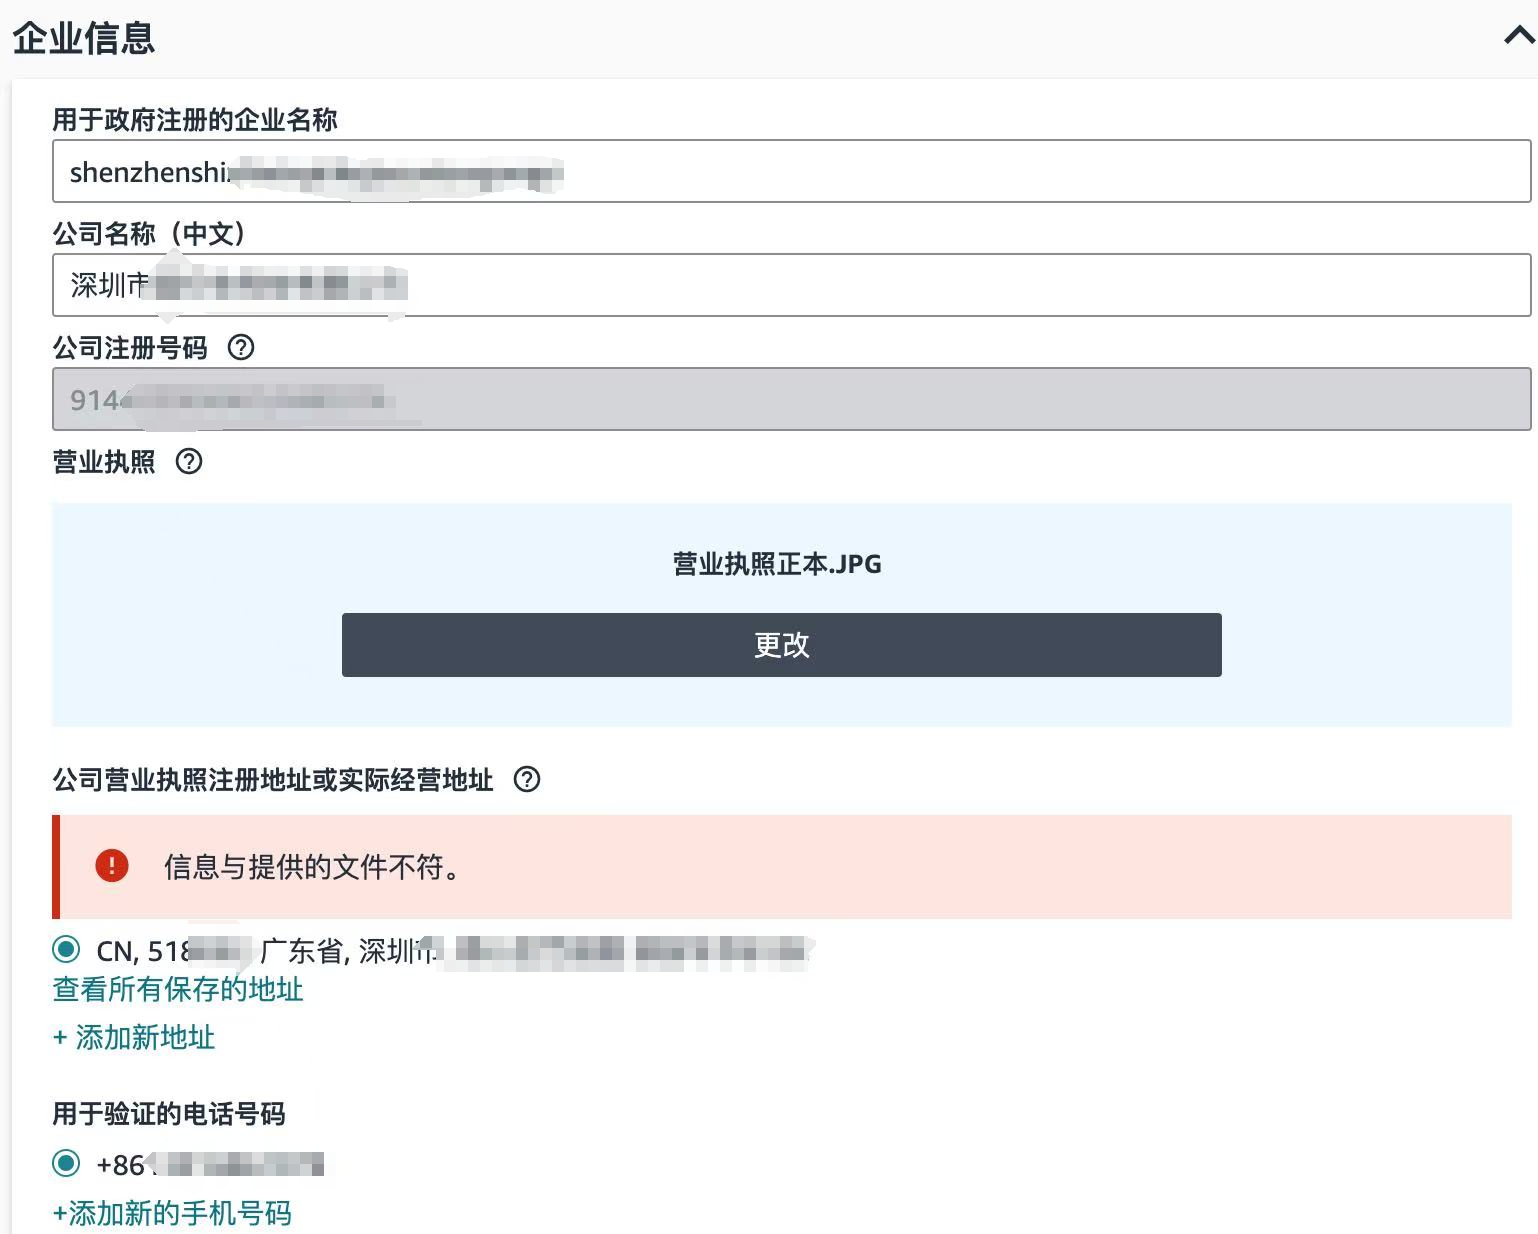The width and height of the screenshot is (1538, 1234).
Task: Click the 营业执照 field label
Action: coord(104,461)
